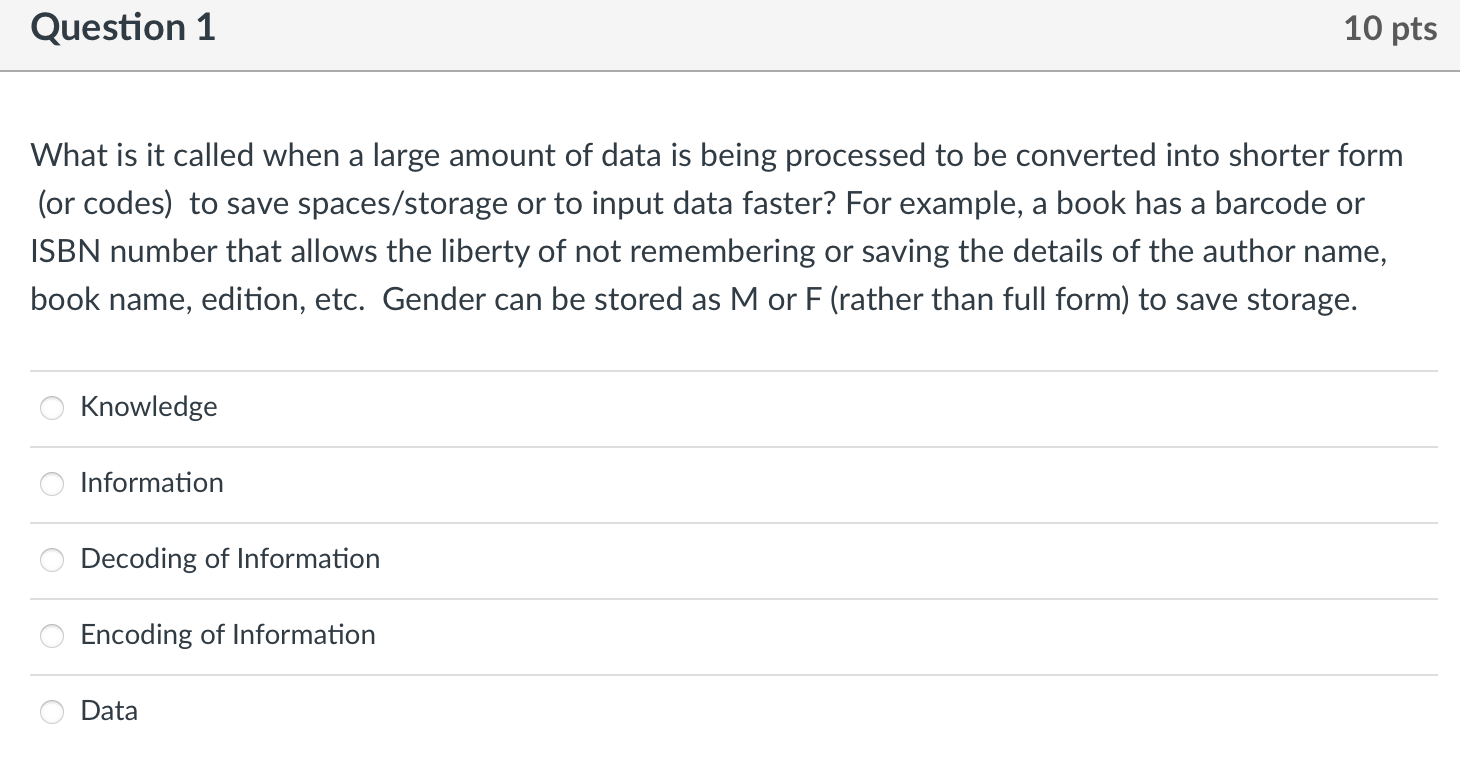Click the "Question 1" heading
Viewport: 1460px width, 782px height.
pyautogui.click(x=123, y=28)
